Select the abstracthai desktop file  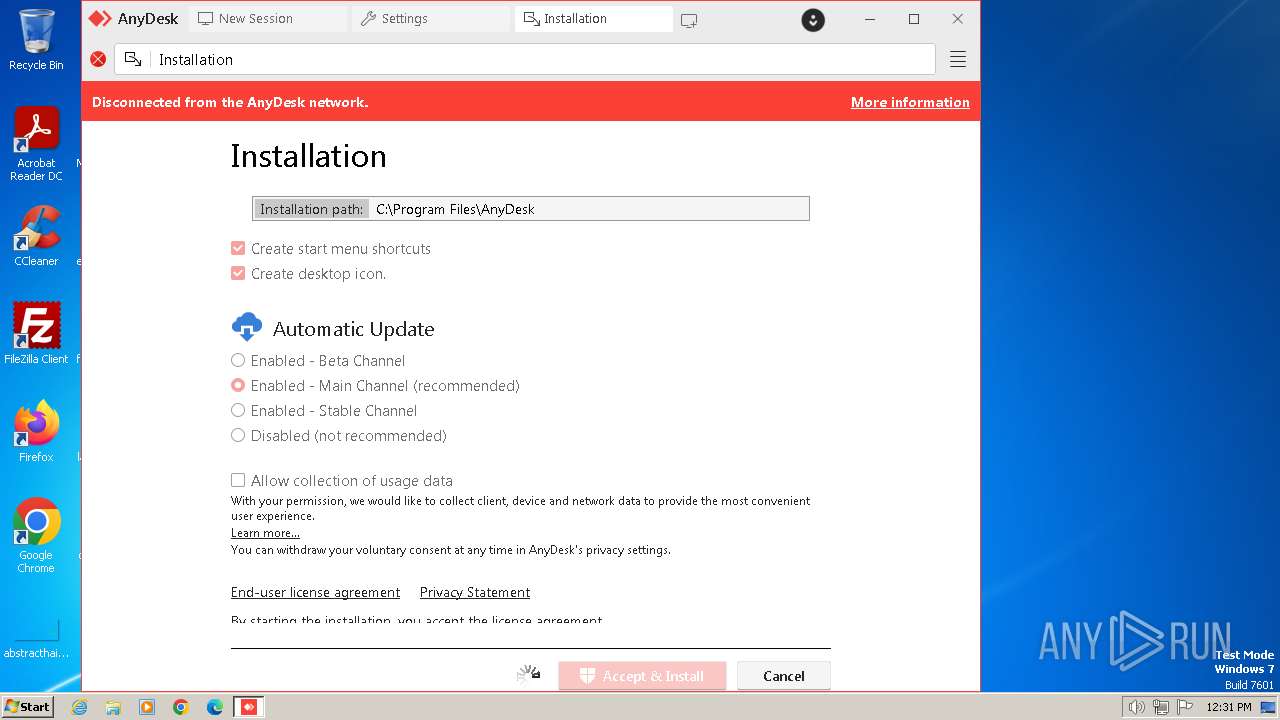click(36, 638)
